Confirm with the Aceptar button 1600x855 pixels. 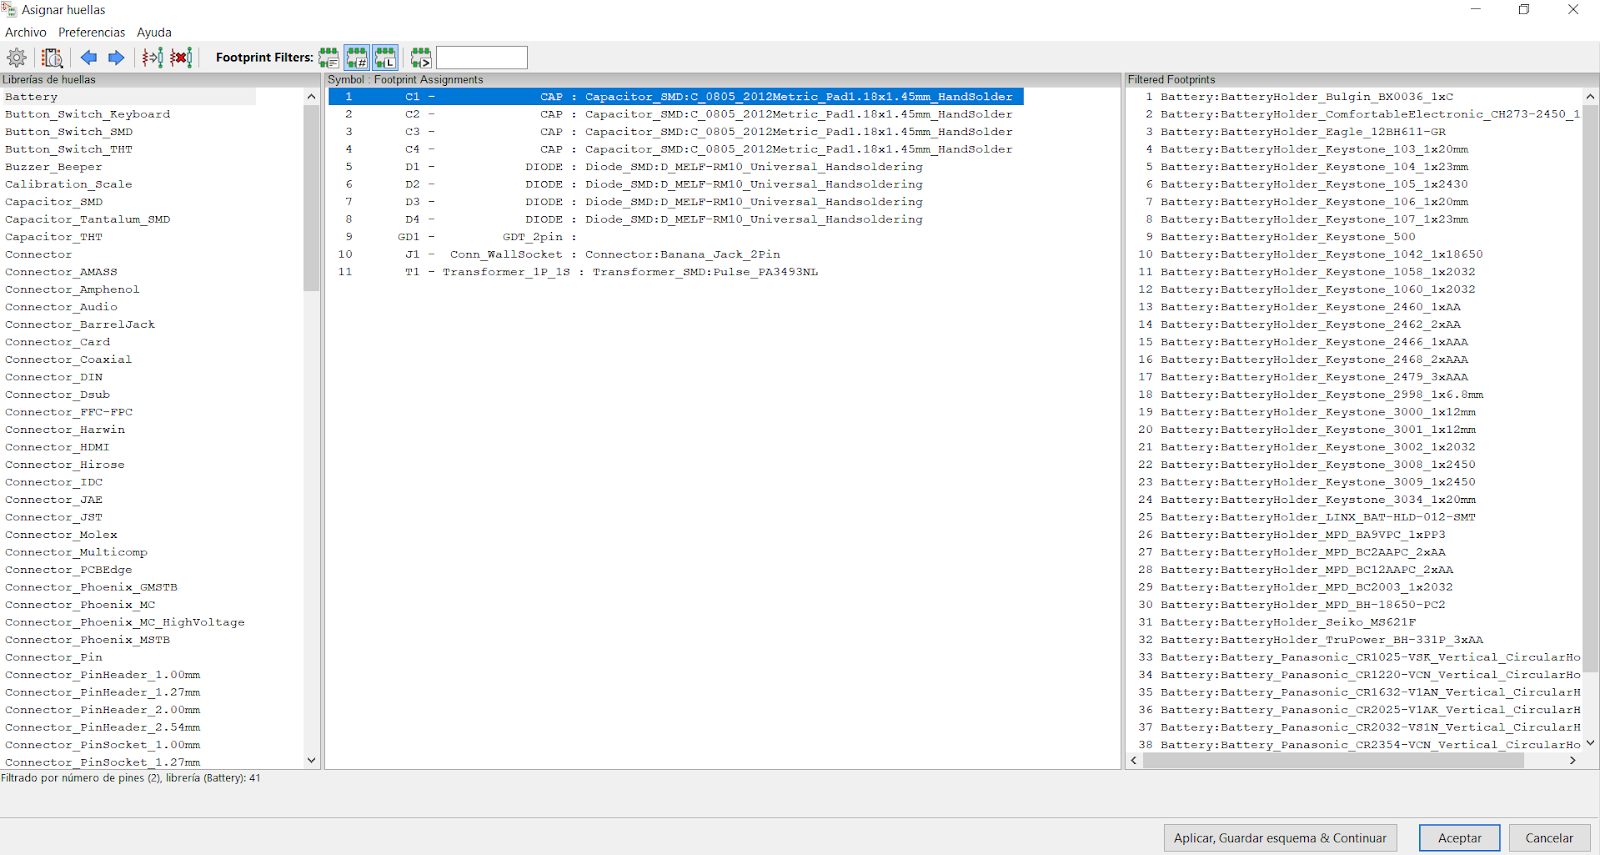click(x=1460, y=838)
